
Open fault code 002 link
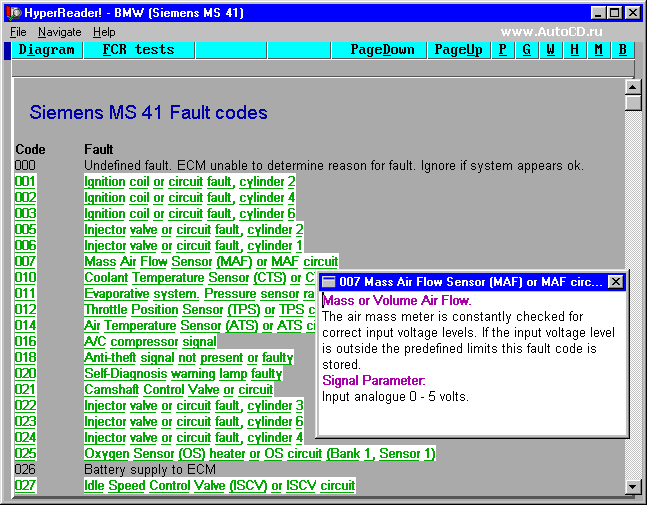pos(26,198)
